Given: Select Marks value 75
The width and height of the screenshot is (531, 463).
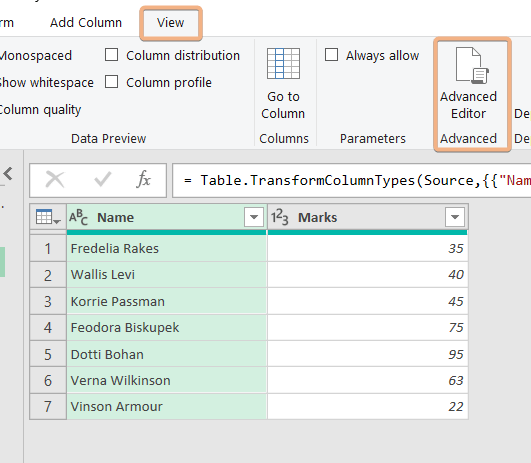Looking at the screenshot, I should 367,328.
